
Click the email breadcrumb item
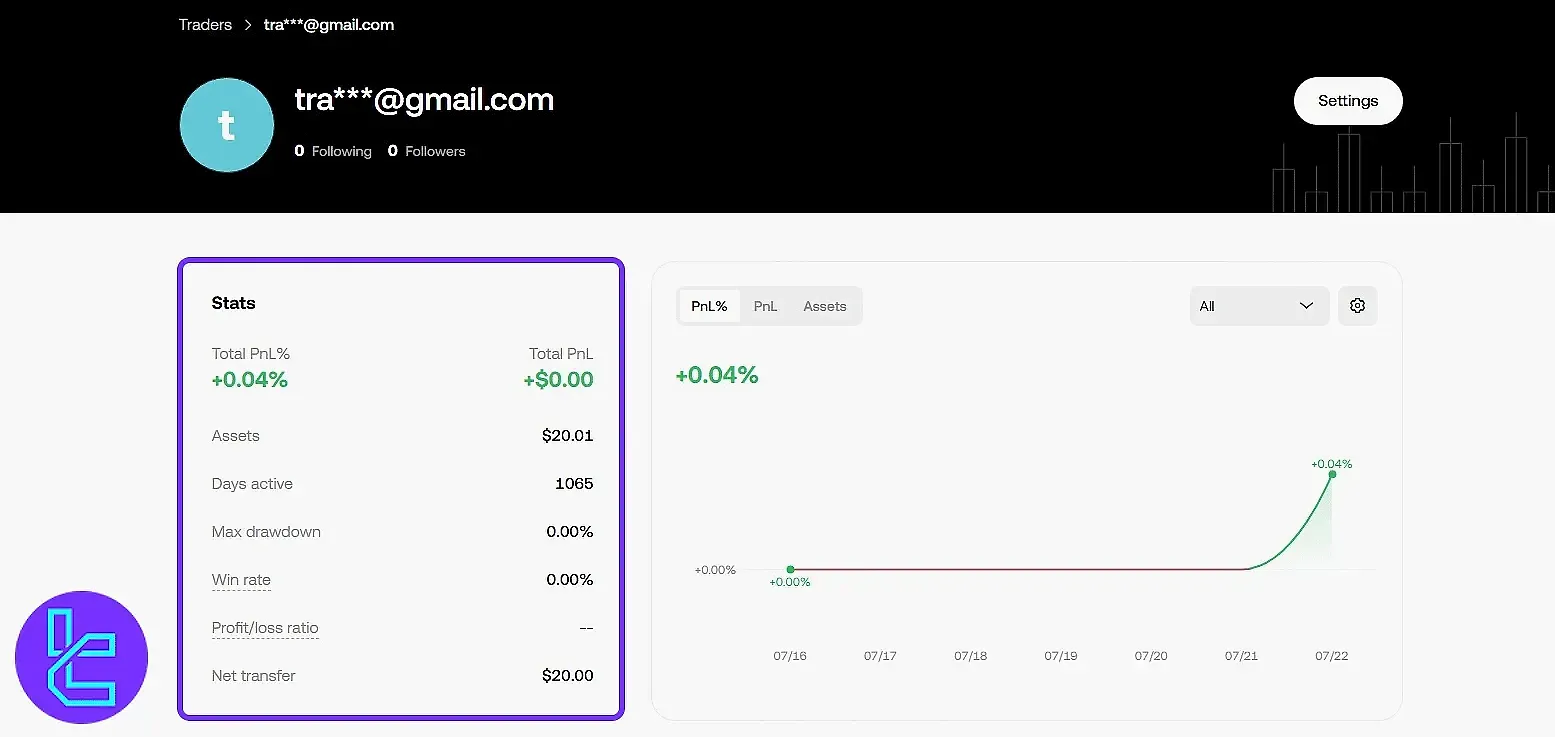[x=329, y=25]
